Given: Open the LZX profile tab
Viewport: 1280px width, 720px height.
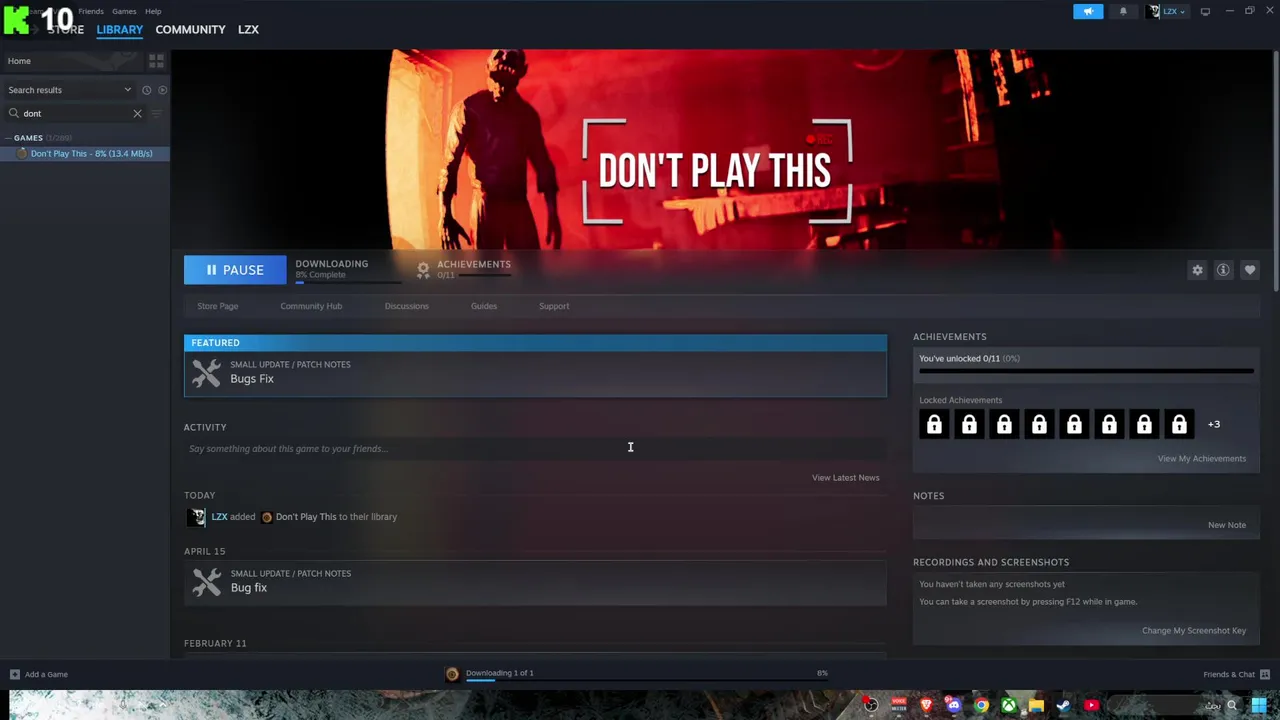Looking at the screenshot, I should click(248, 30).
